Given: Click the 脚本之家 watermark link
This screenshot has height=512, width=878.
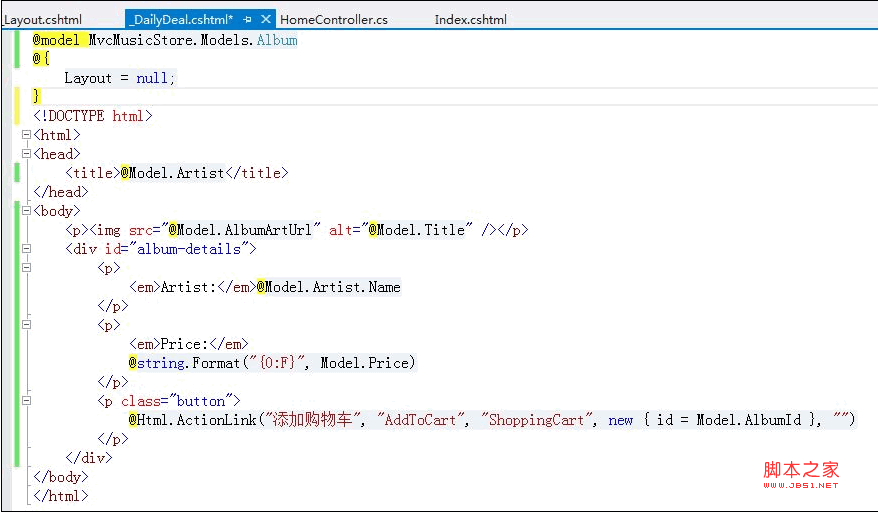Looking at the screenshot, I should tap(801, 470).
